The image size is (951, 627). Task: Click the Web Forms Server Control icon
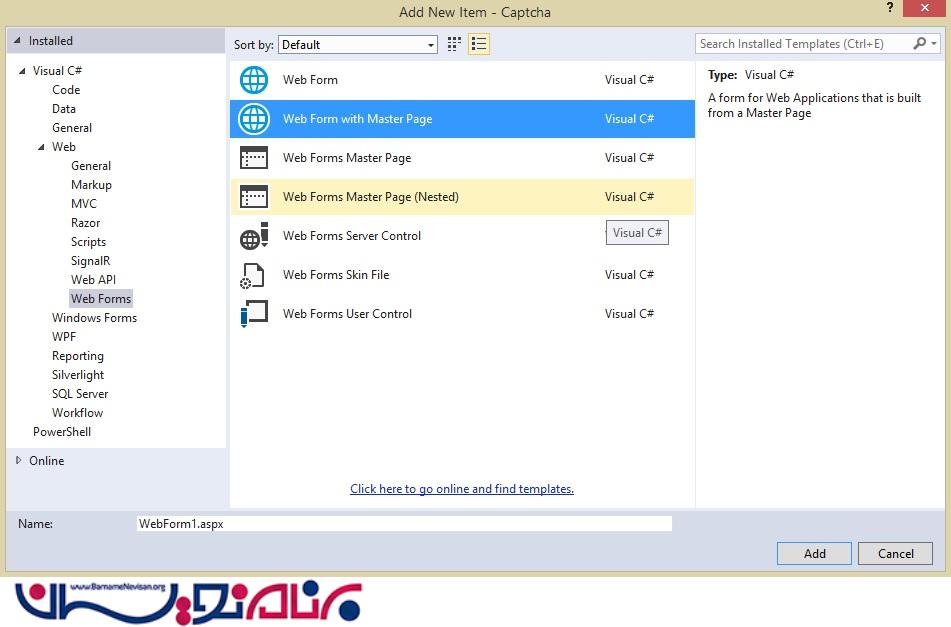254,236
